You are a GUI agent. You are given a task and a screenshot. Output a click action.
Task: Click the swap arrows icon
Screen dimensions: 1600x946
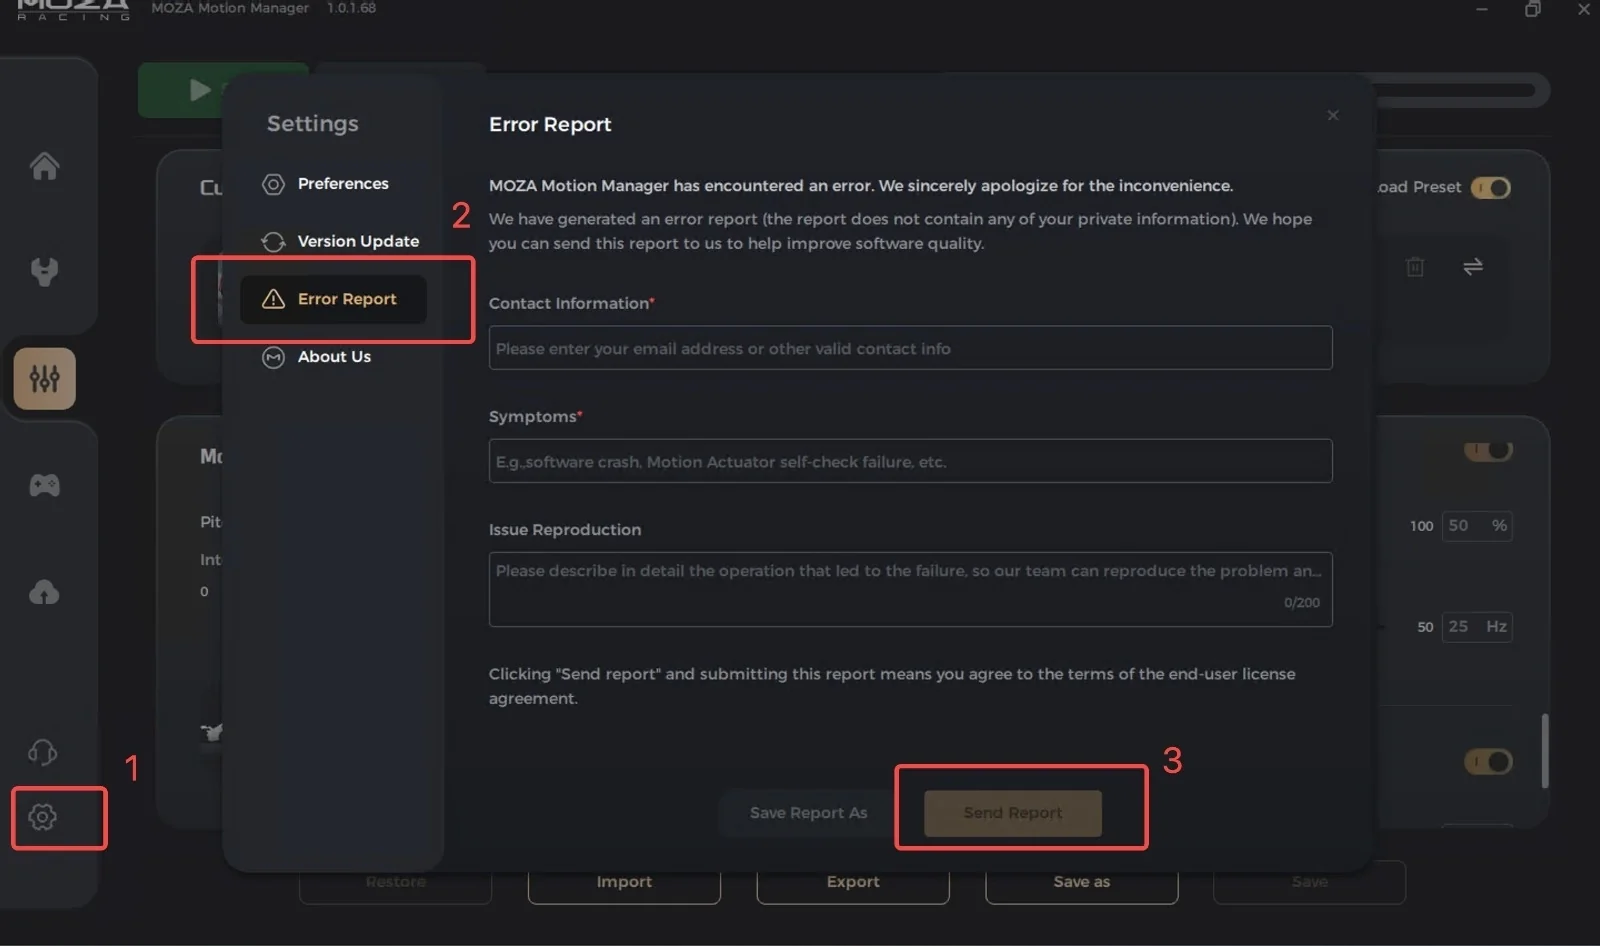pos(1473,267)
